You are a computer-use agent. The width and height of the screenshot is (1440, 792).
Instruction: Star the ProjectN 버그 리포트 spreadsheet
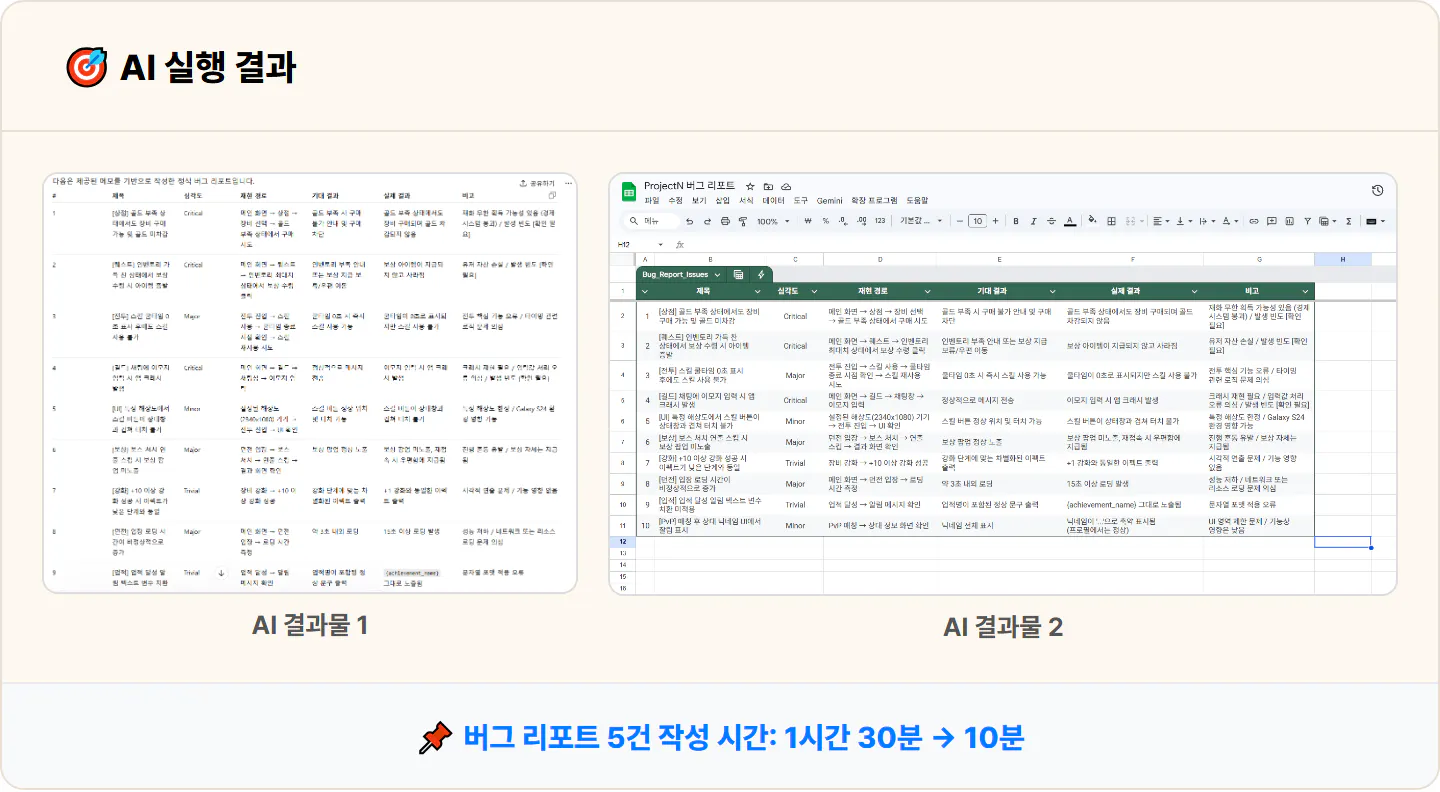tap(750, 187)
